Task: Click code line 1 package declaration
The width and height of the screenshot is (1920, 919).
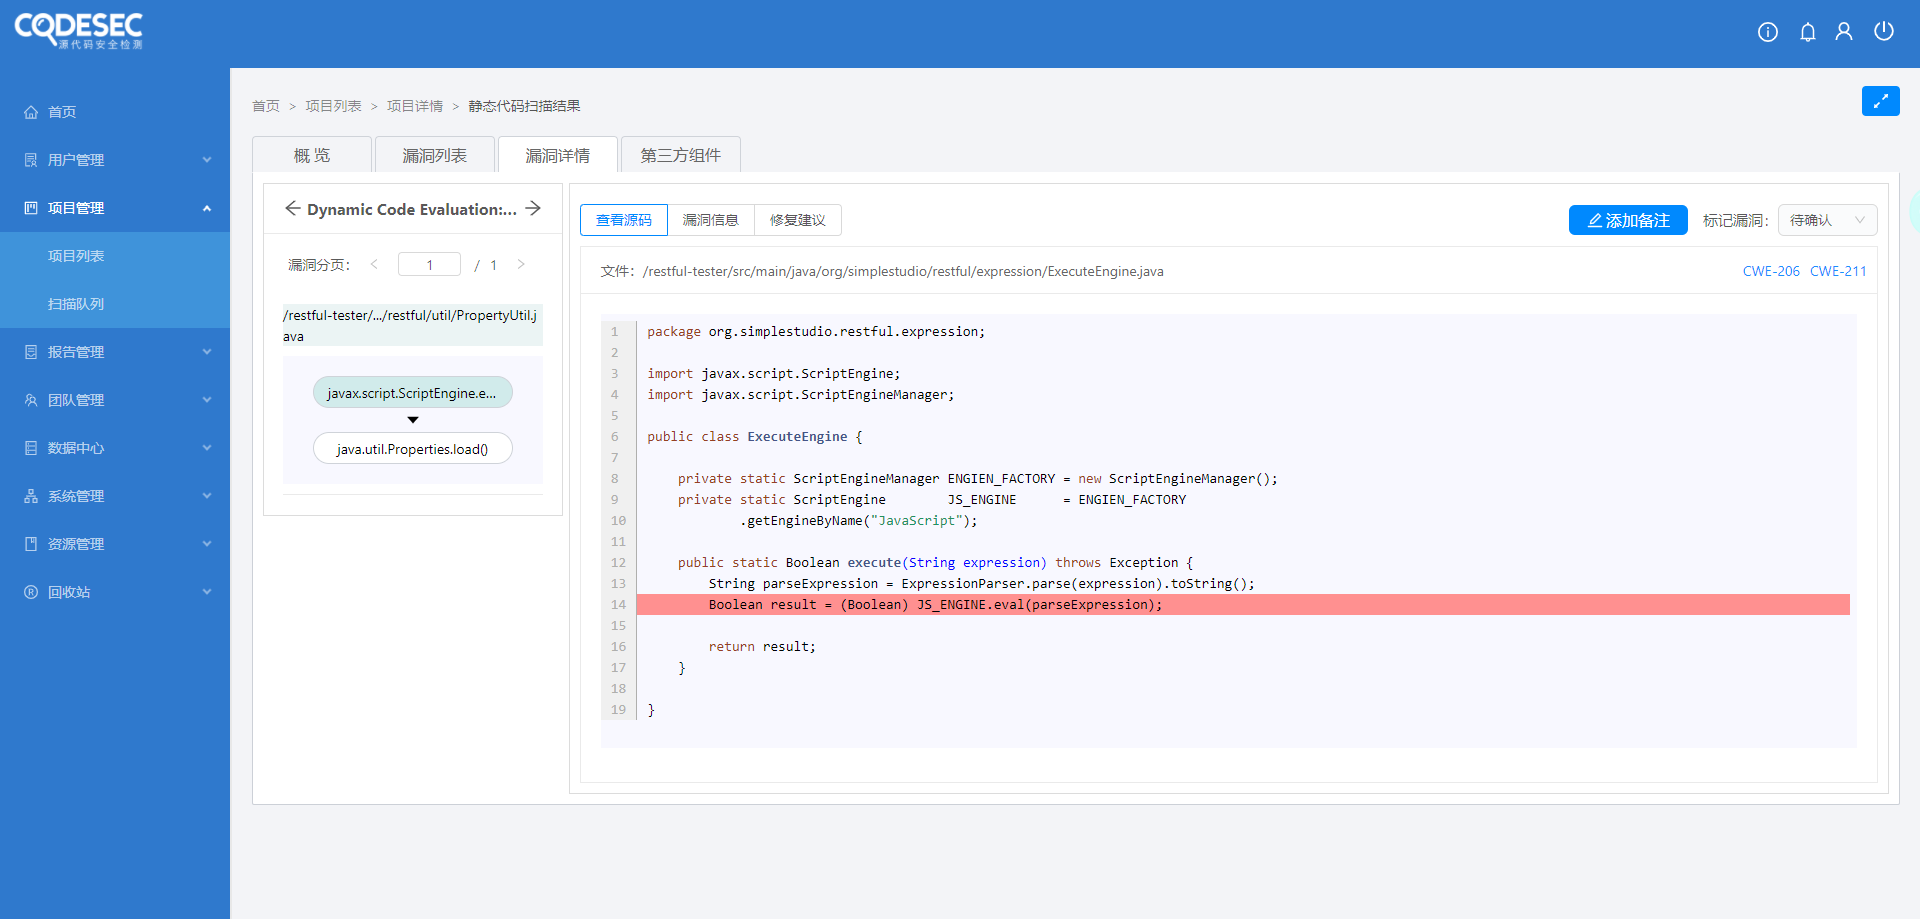Action: (816, 331)
